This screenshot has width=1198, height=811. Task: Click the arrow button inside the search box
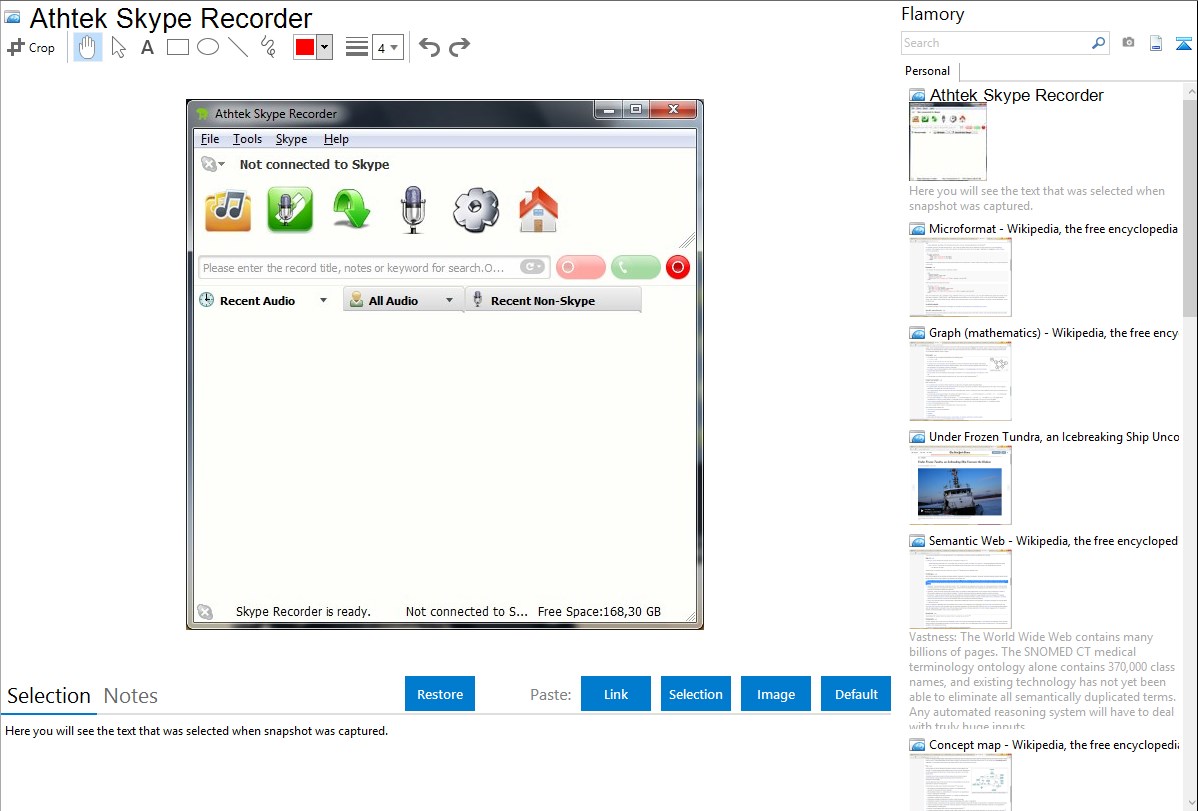coord(533,267)
